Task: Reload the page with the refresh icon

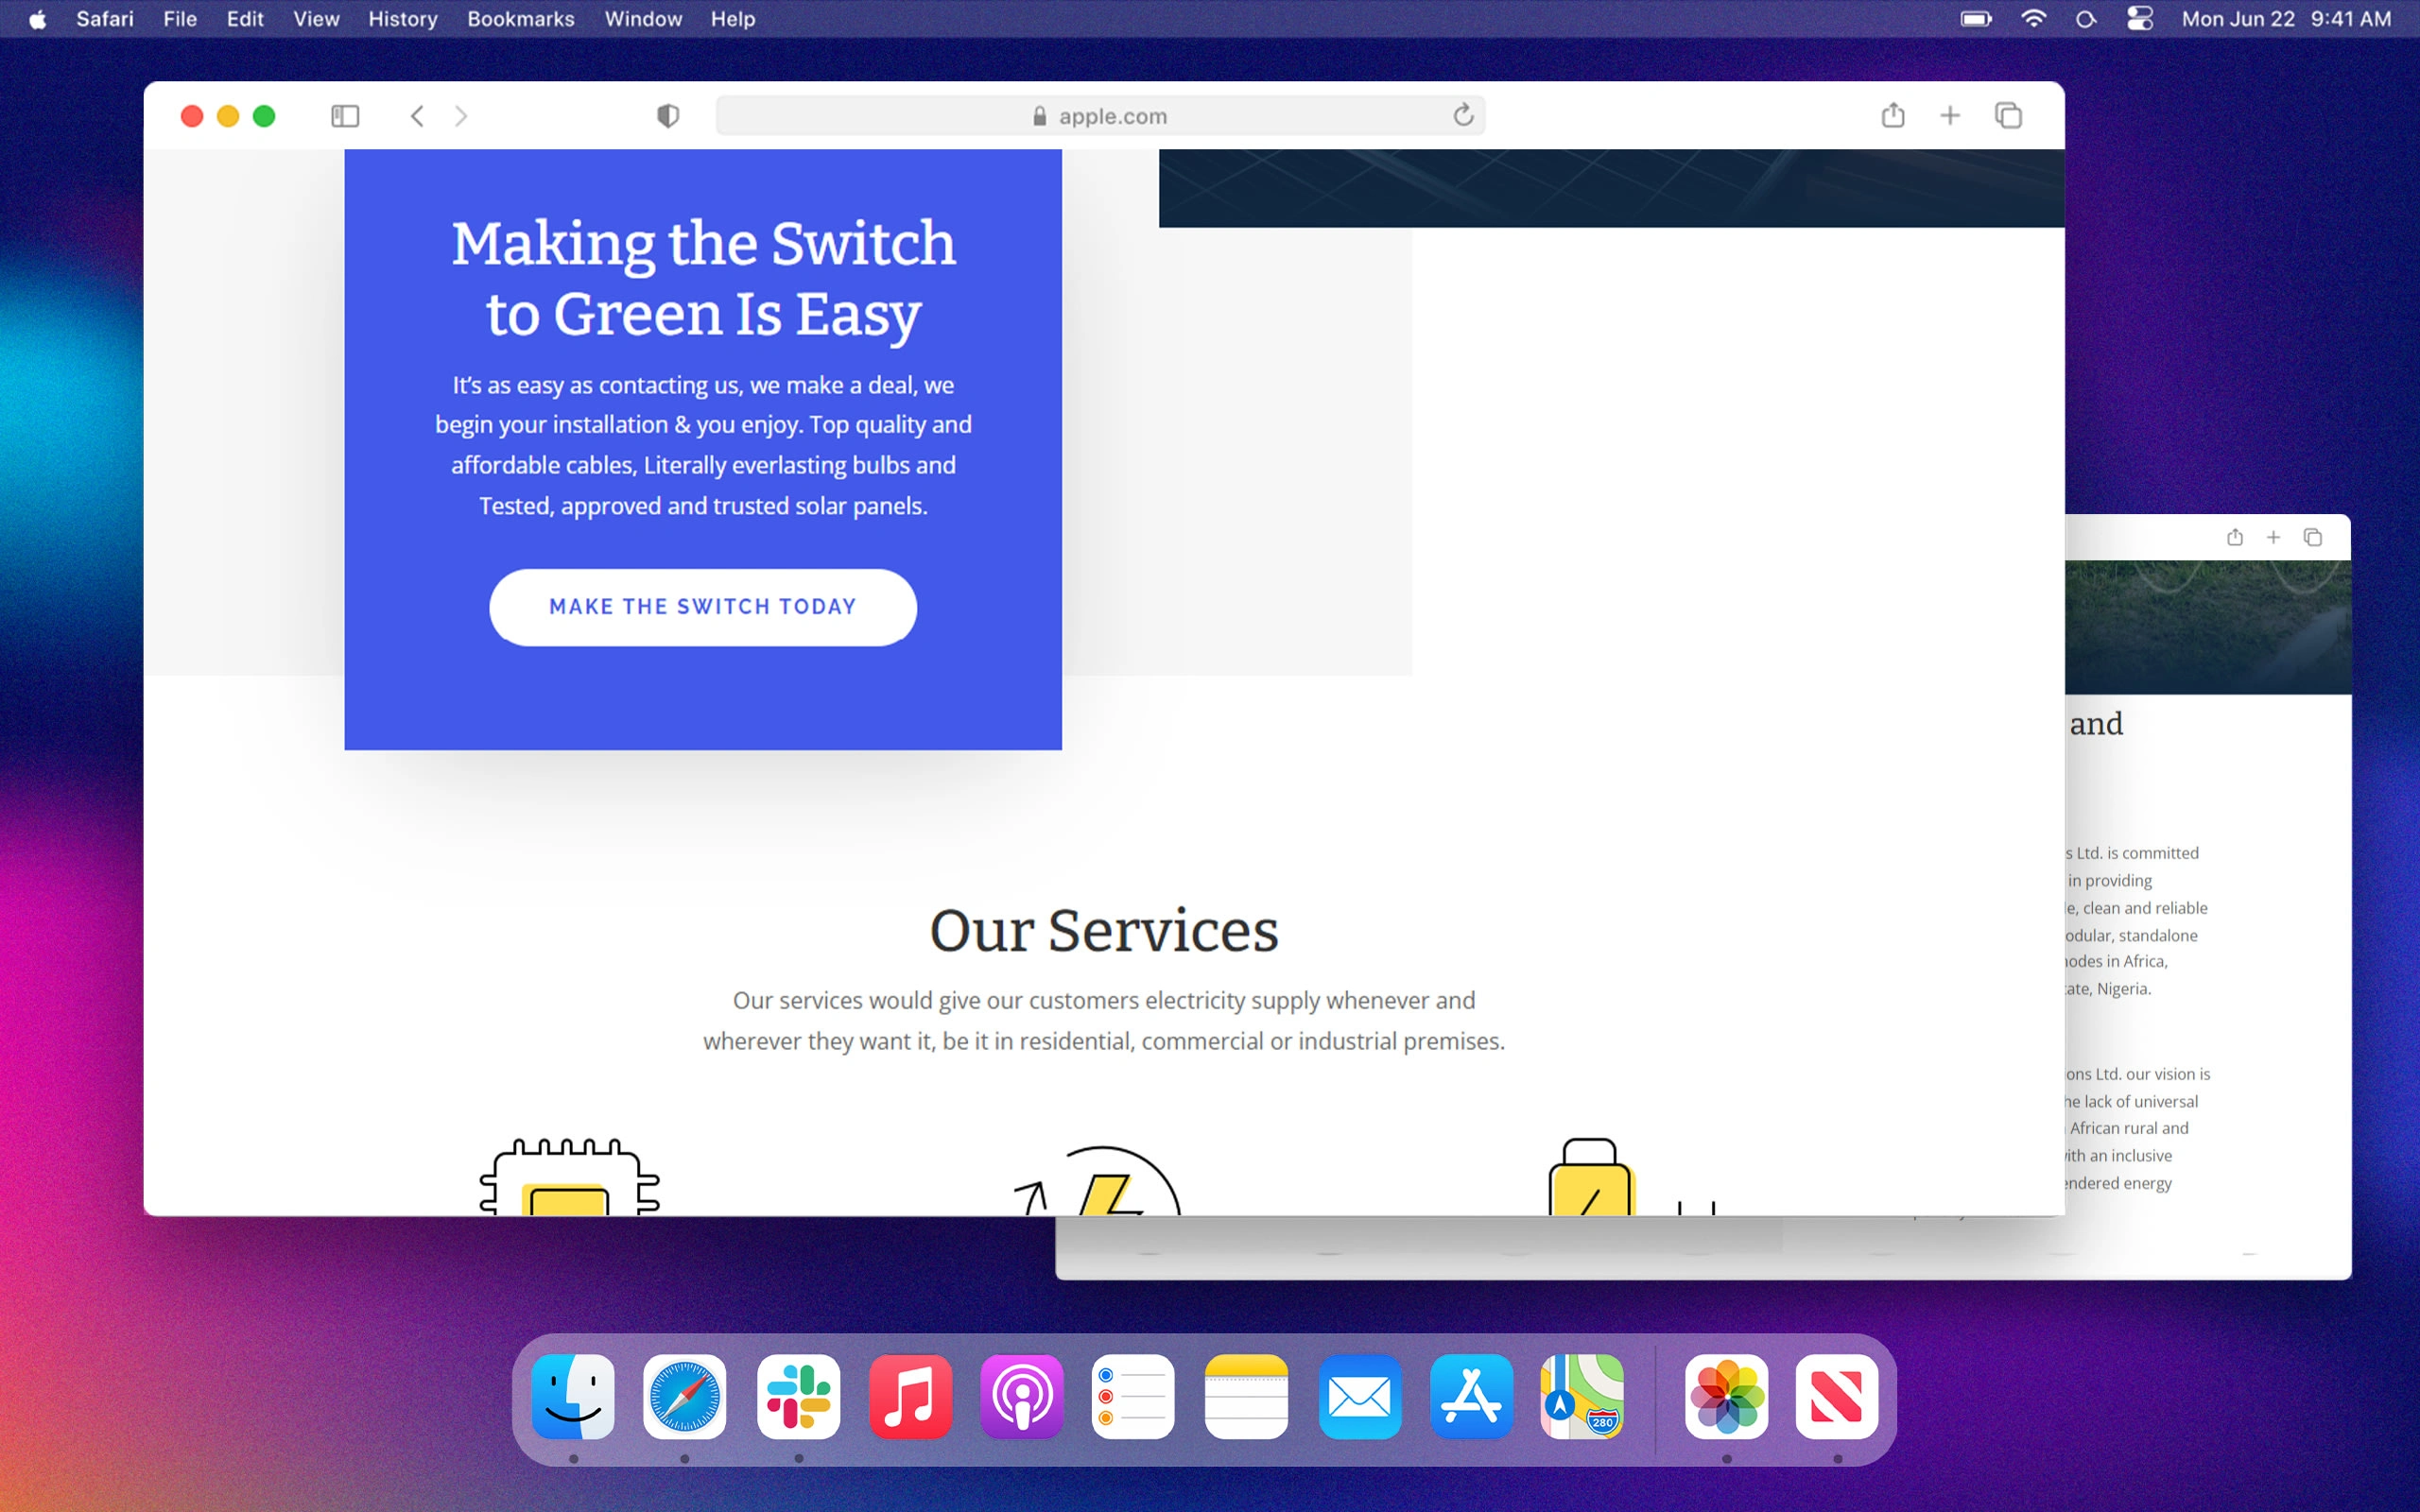Action: tap(1463, 116)
